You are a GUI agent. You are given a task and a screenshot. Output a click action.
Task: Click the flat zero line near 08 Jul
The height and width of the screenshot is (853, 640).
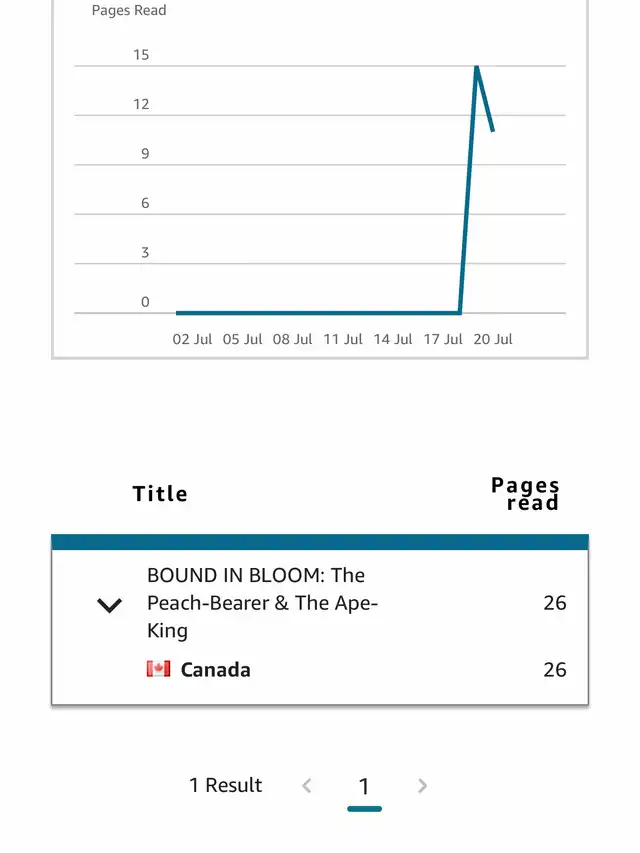[292, 313]
